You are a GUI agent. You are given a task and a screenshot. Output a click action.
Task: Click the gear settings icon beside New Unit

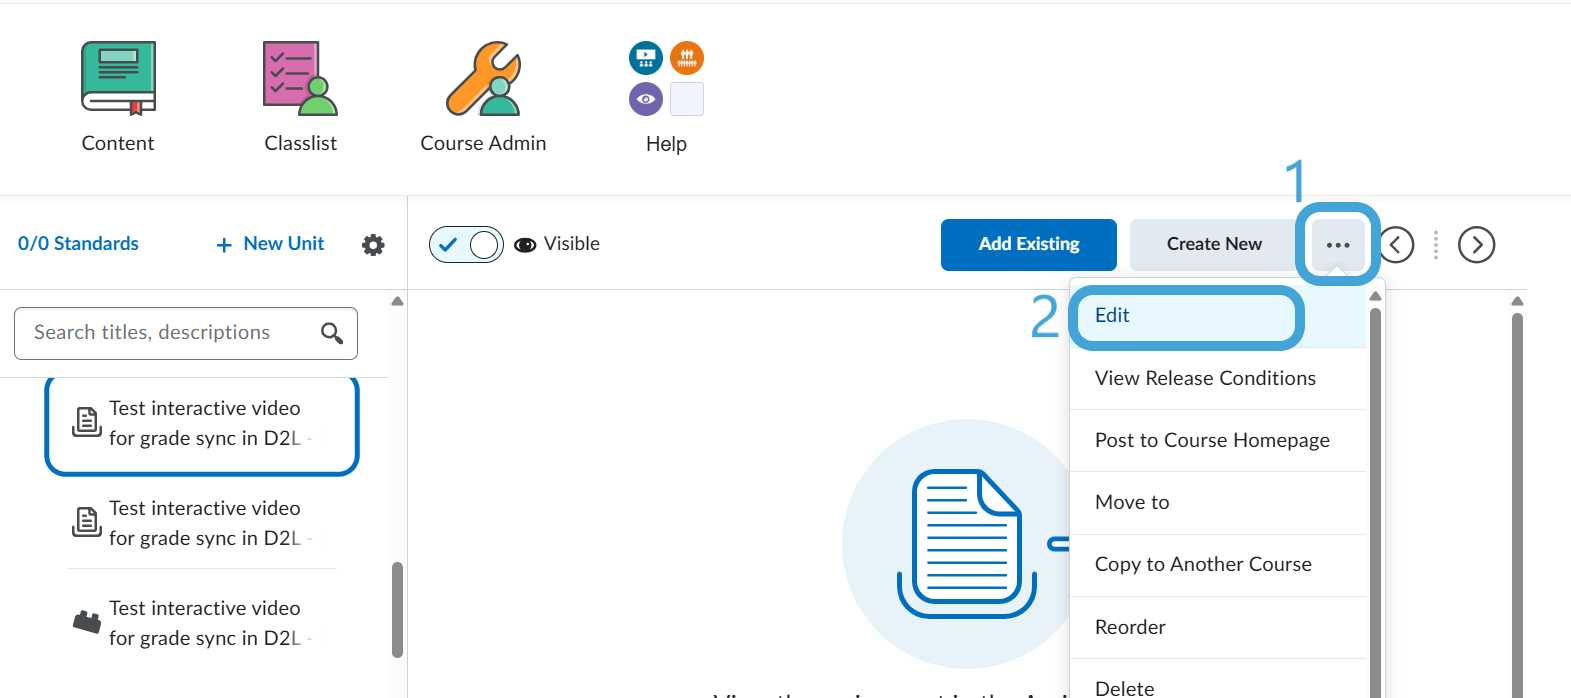[373, 245]
